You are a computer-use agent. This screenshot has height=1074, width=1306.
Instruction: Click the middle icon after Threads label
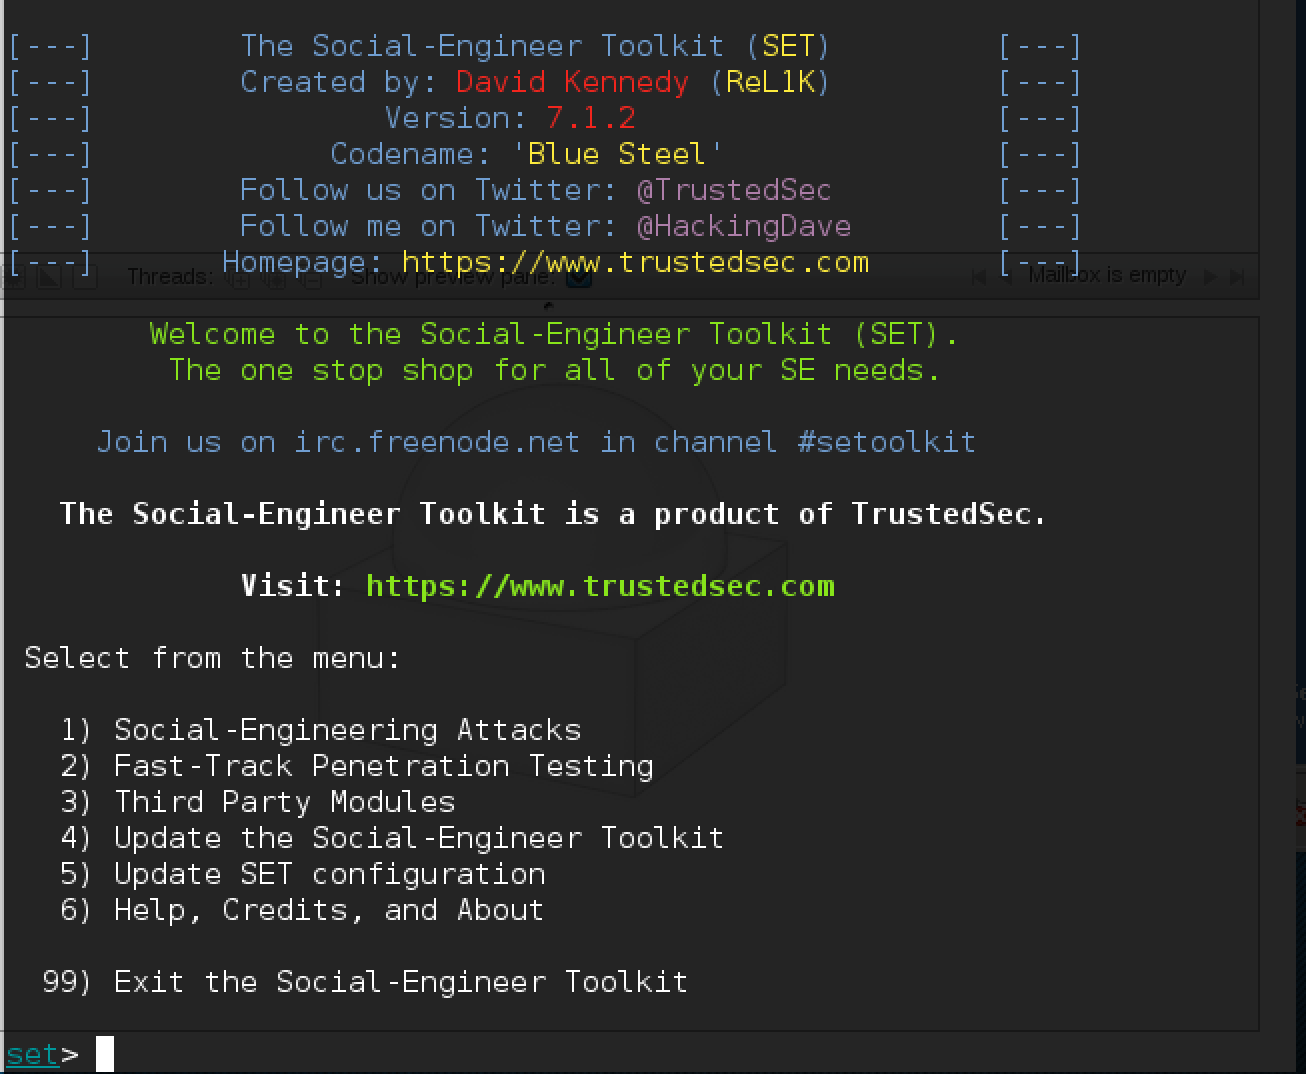pos(275,279)
